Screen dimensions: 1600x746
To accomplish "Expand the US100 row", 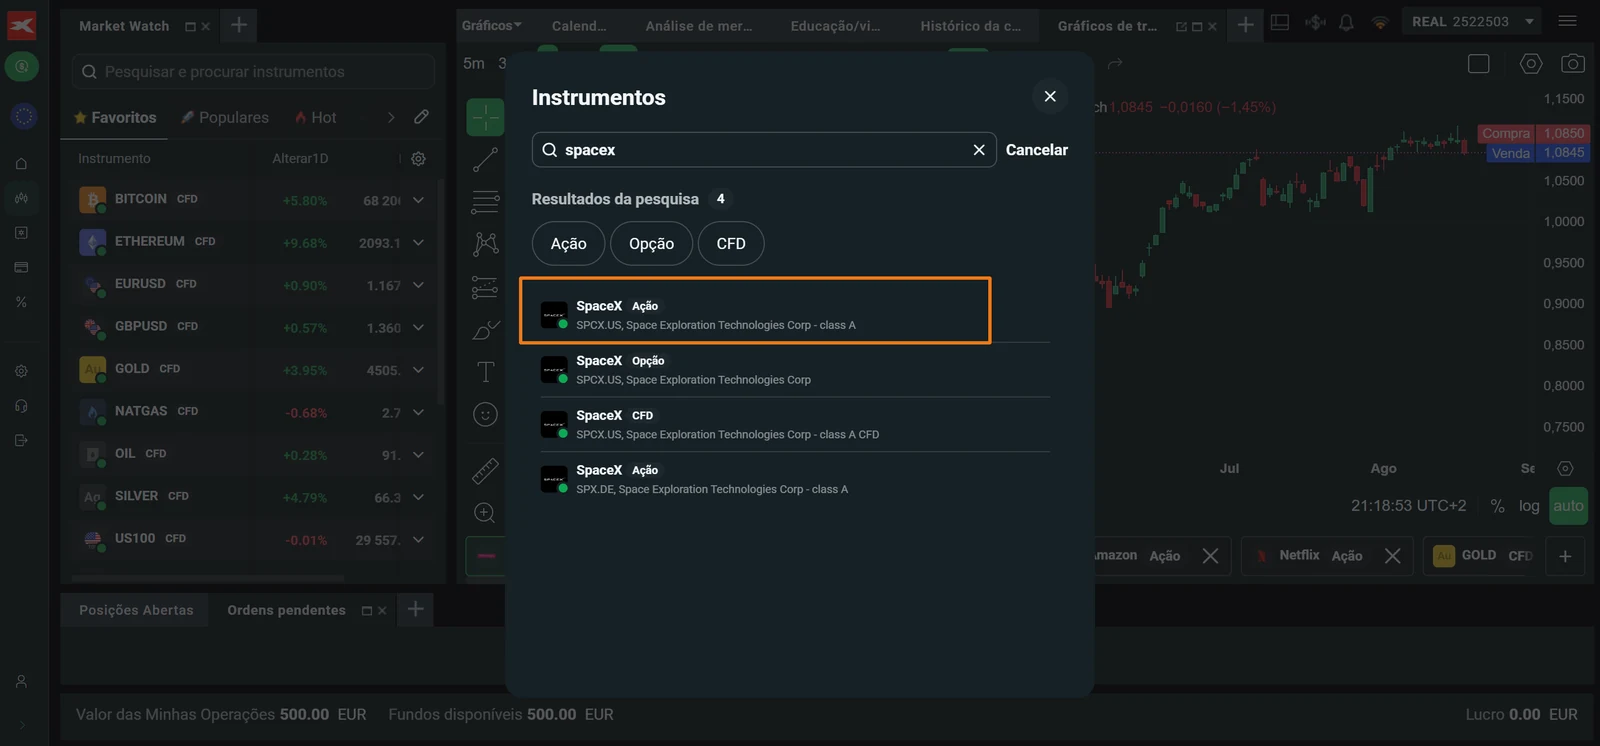I will pos(418,540).
